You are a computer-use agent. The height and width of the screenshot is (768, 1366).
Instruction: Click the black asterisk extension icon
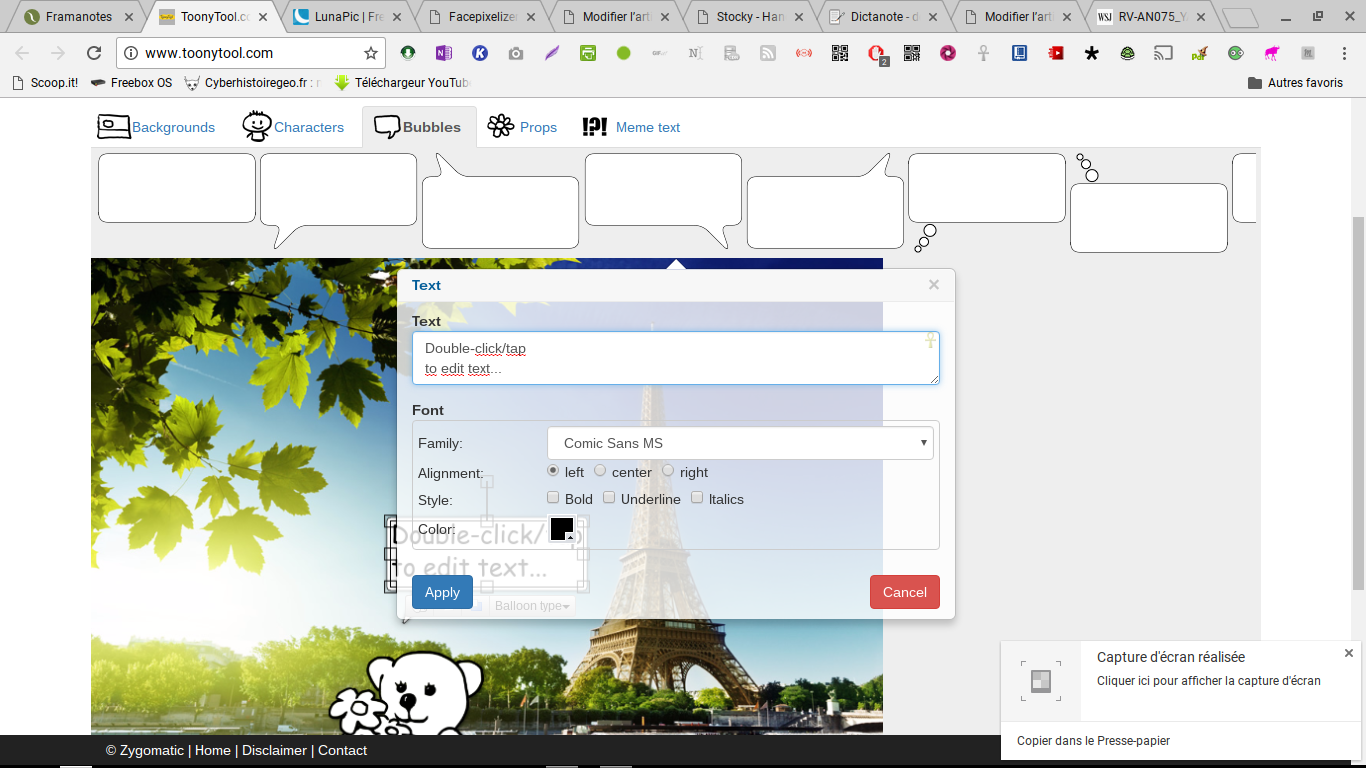point(1092,53)
